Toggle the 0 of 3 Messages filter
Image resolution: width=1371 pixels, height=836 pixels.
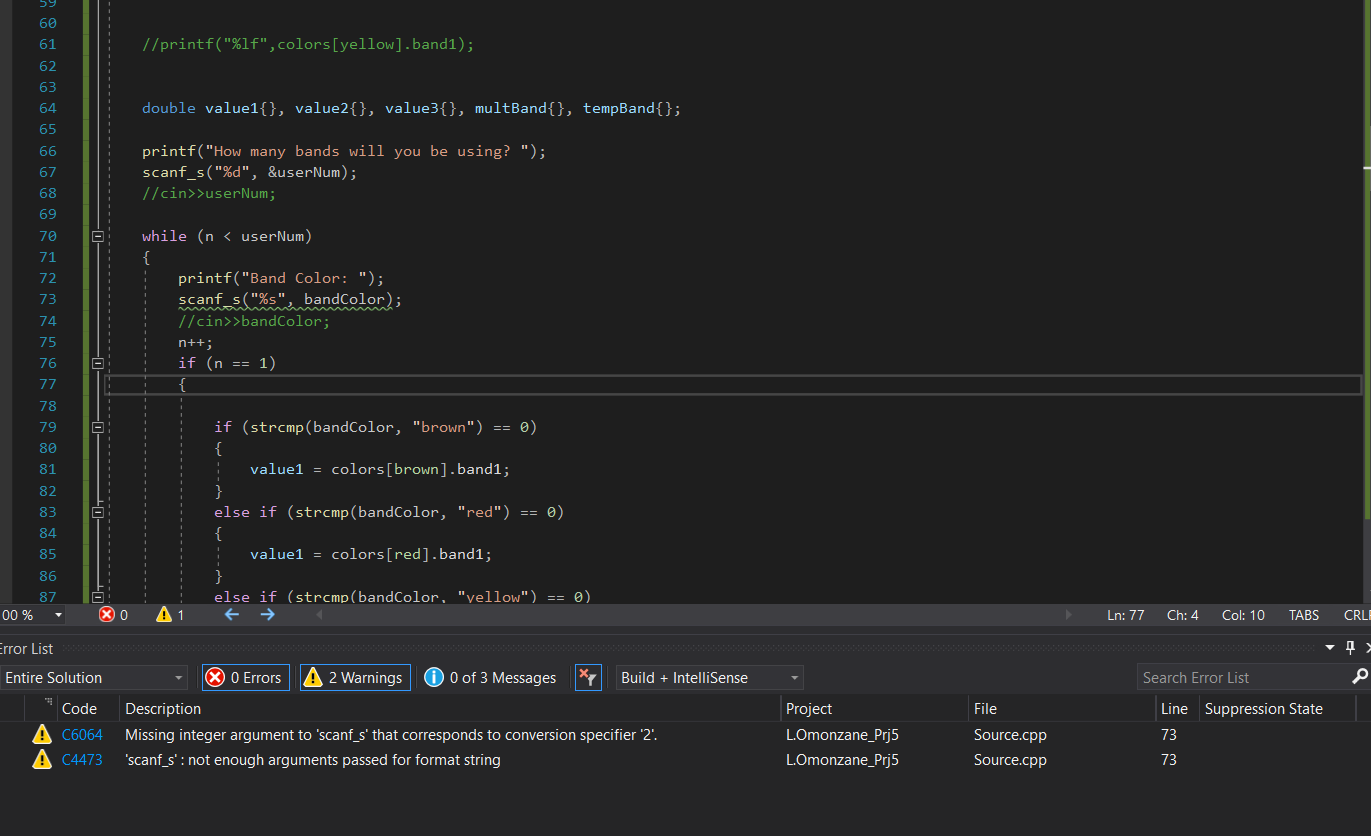pos(490,677)
